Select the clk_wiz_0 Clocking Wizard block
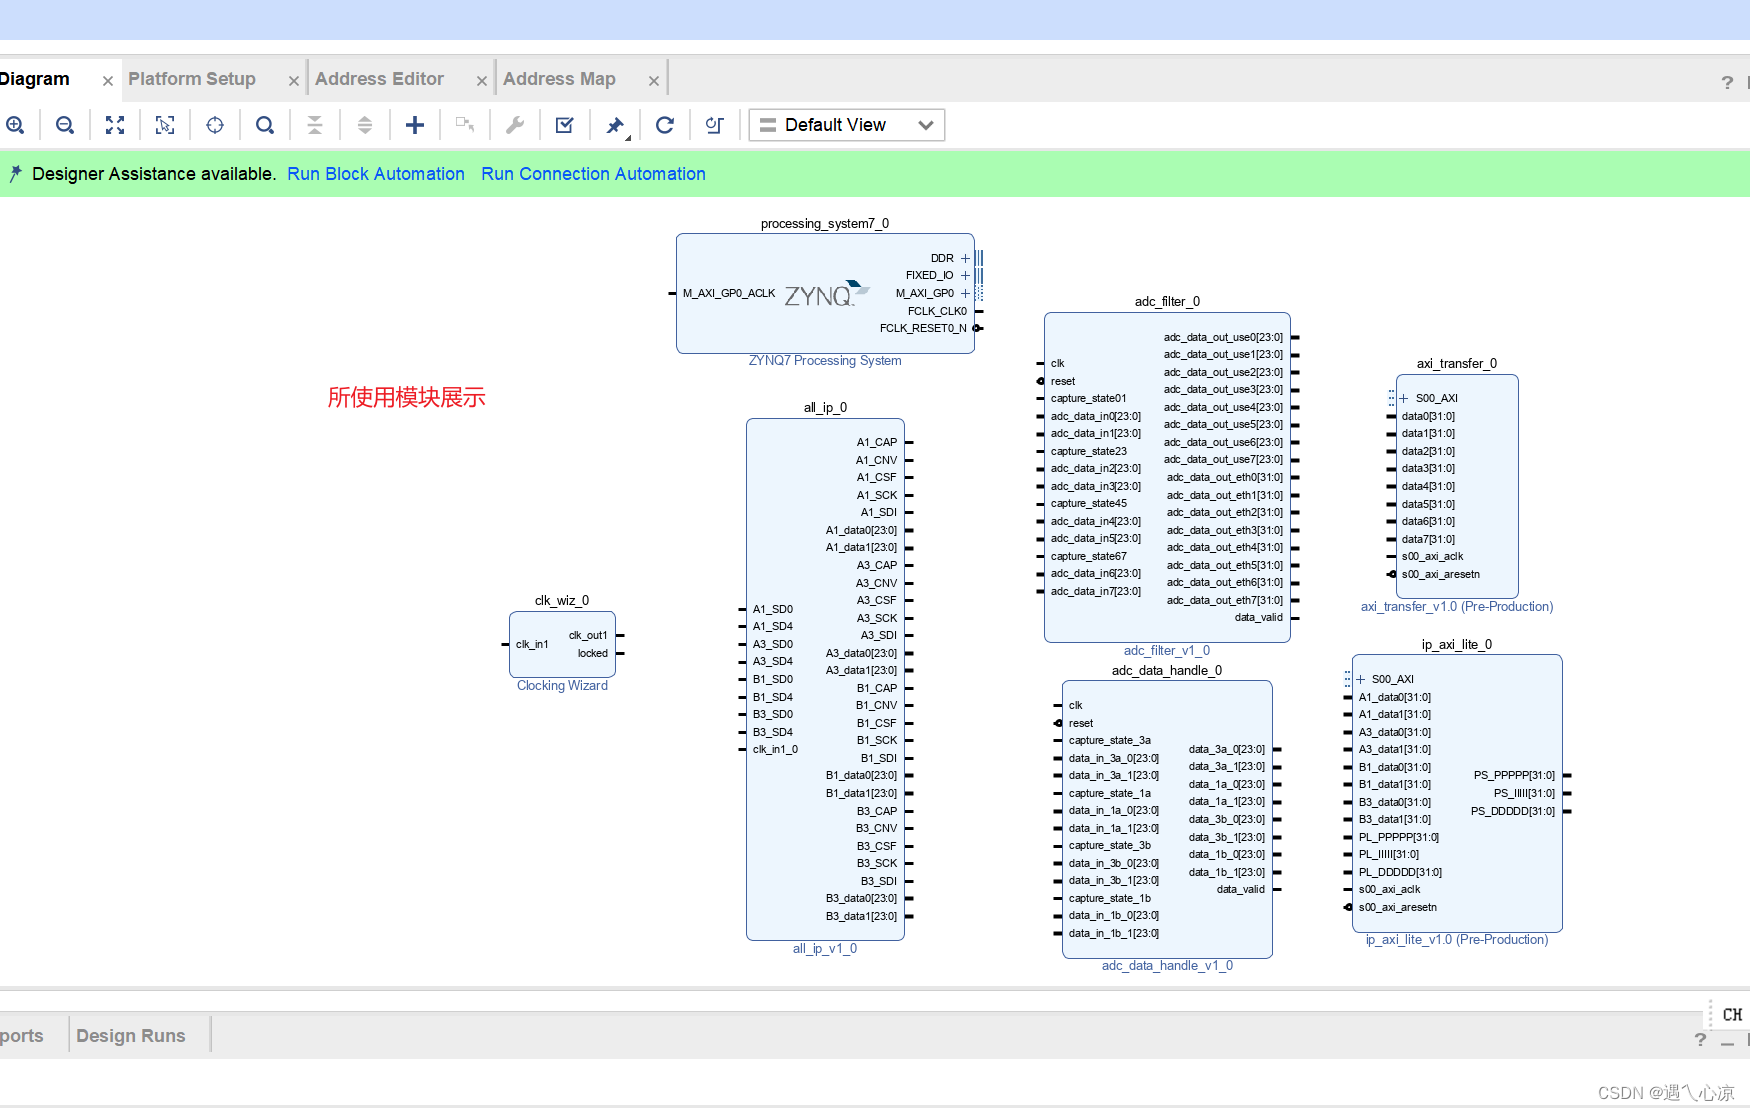Screen dimensions: 1750x1111 (x=562, y=645)
